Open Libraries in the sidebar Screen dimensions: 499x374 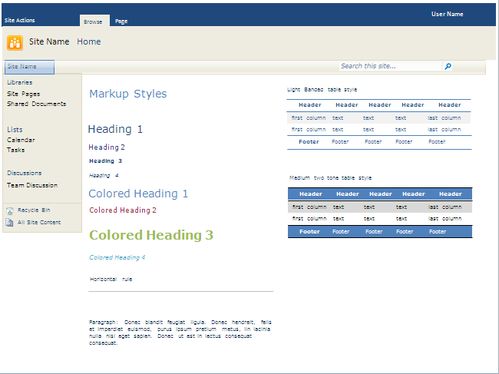20,82
